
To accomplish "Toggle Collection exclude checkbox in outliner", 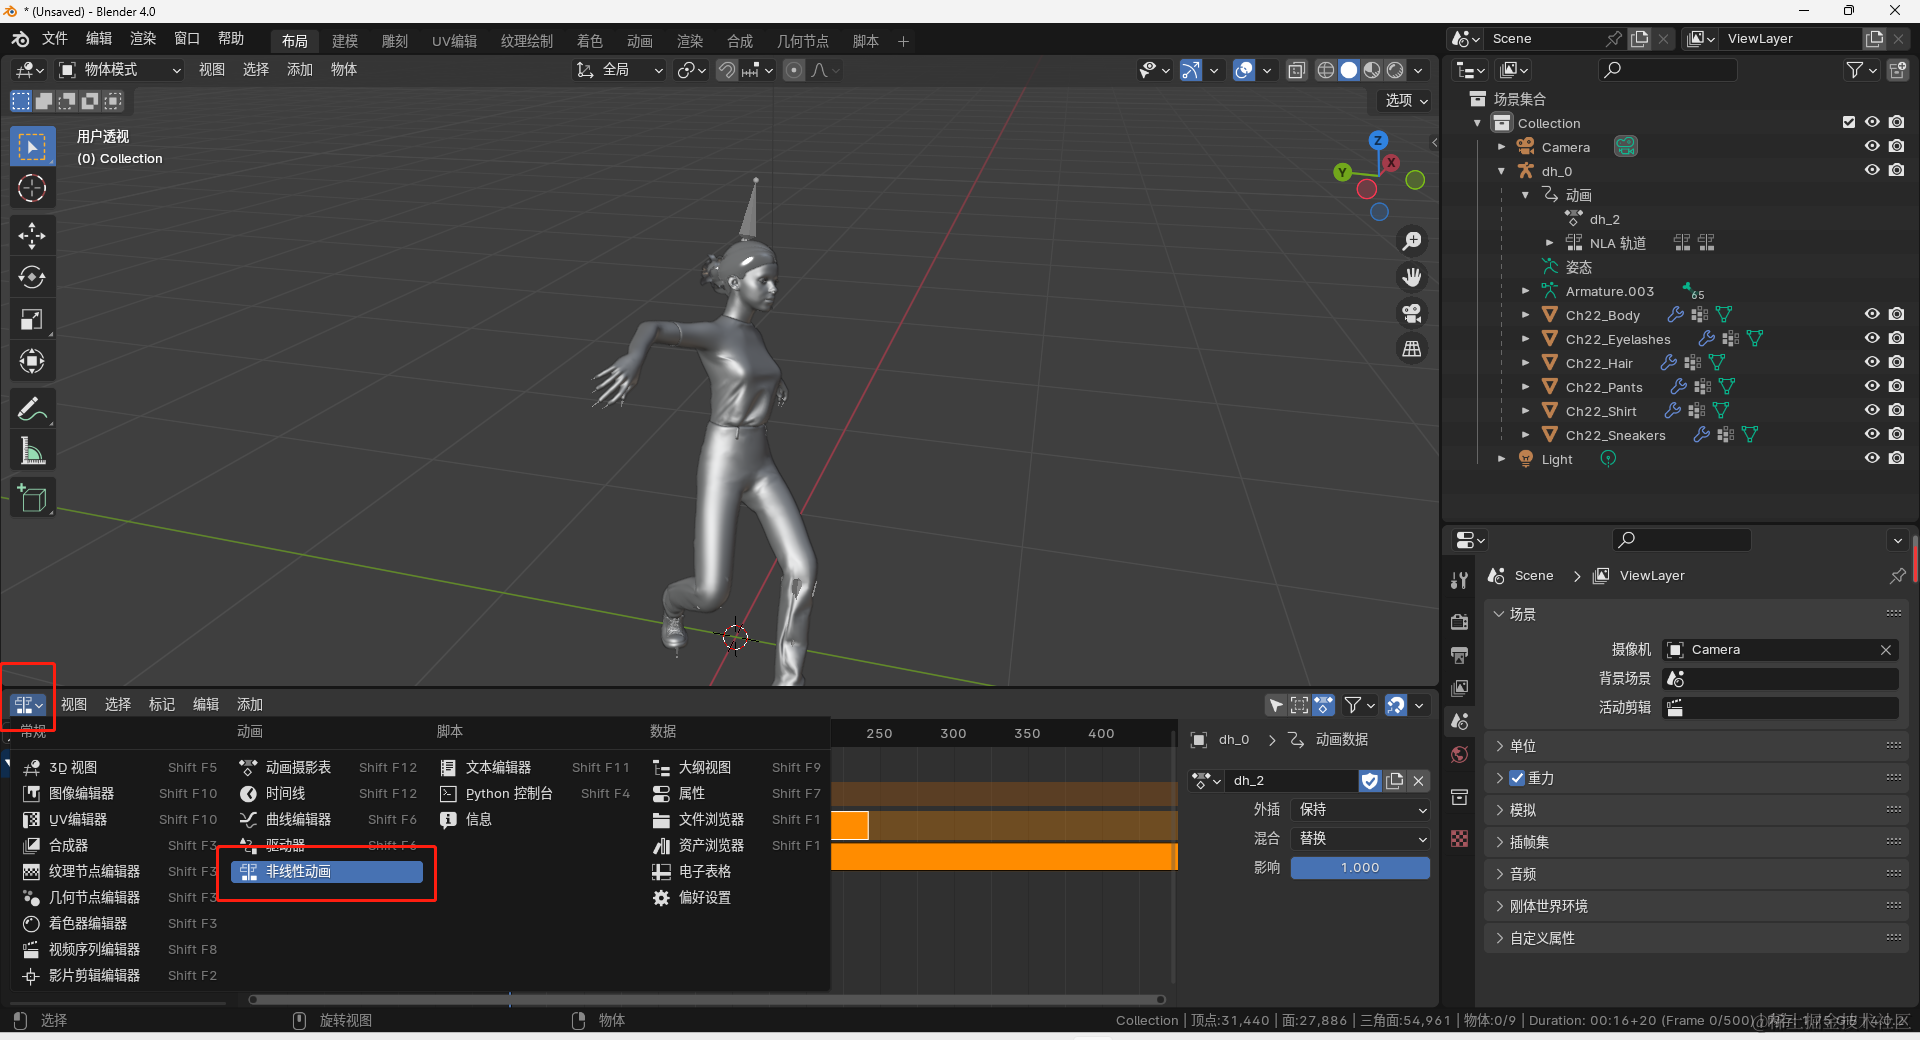I will click(1848, 122).
